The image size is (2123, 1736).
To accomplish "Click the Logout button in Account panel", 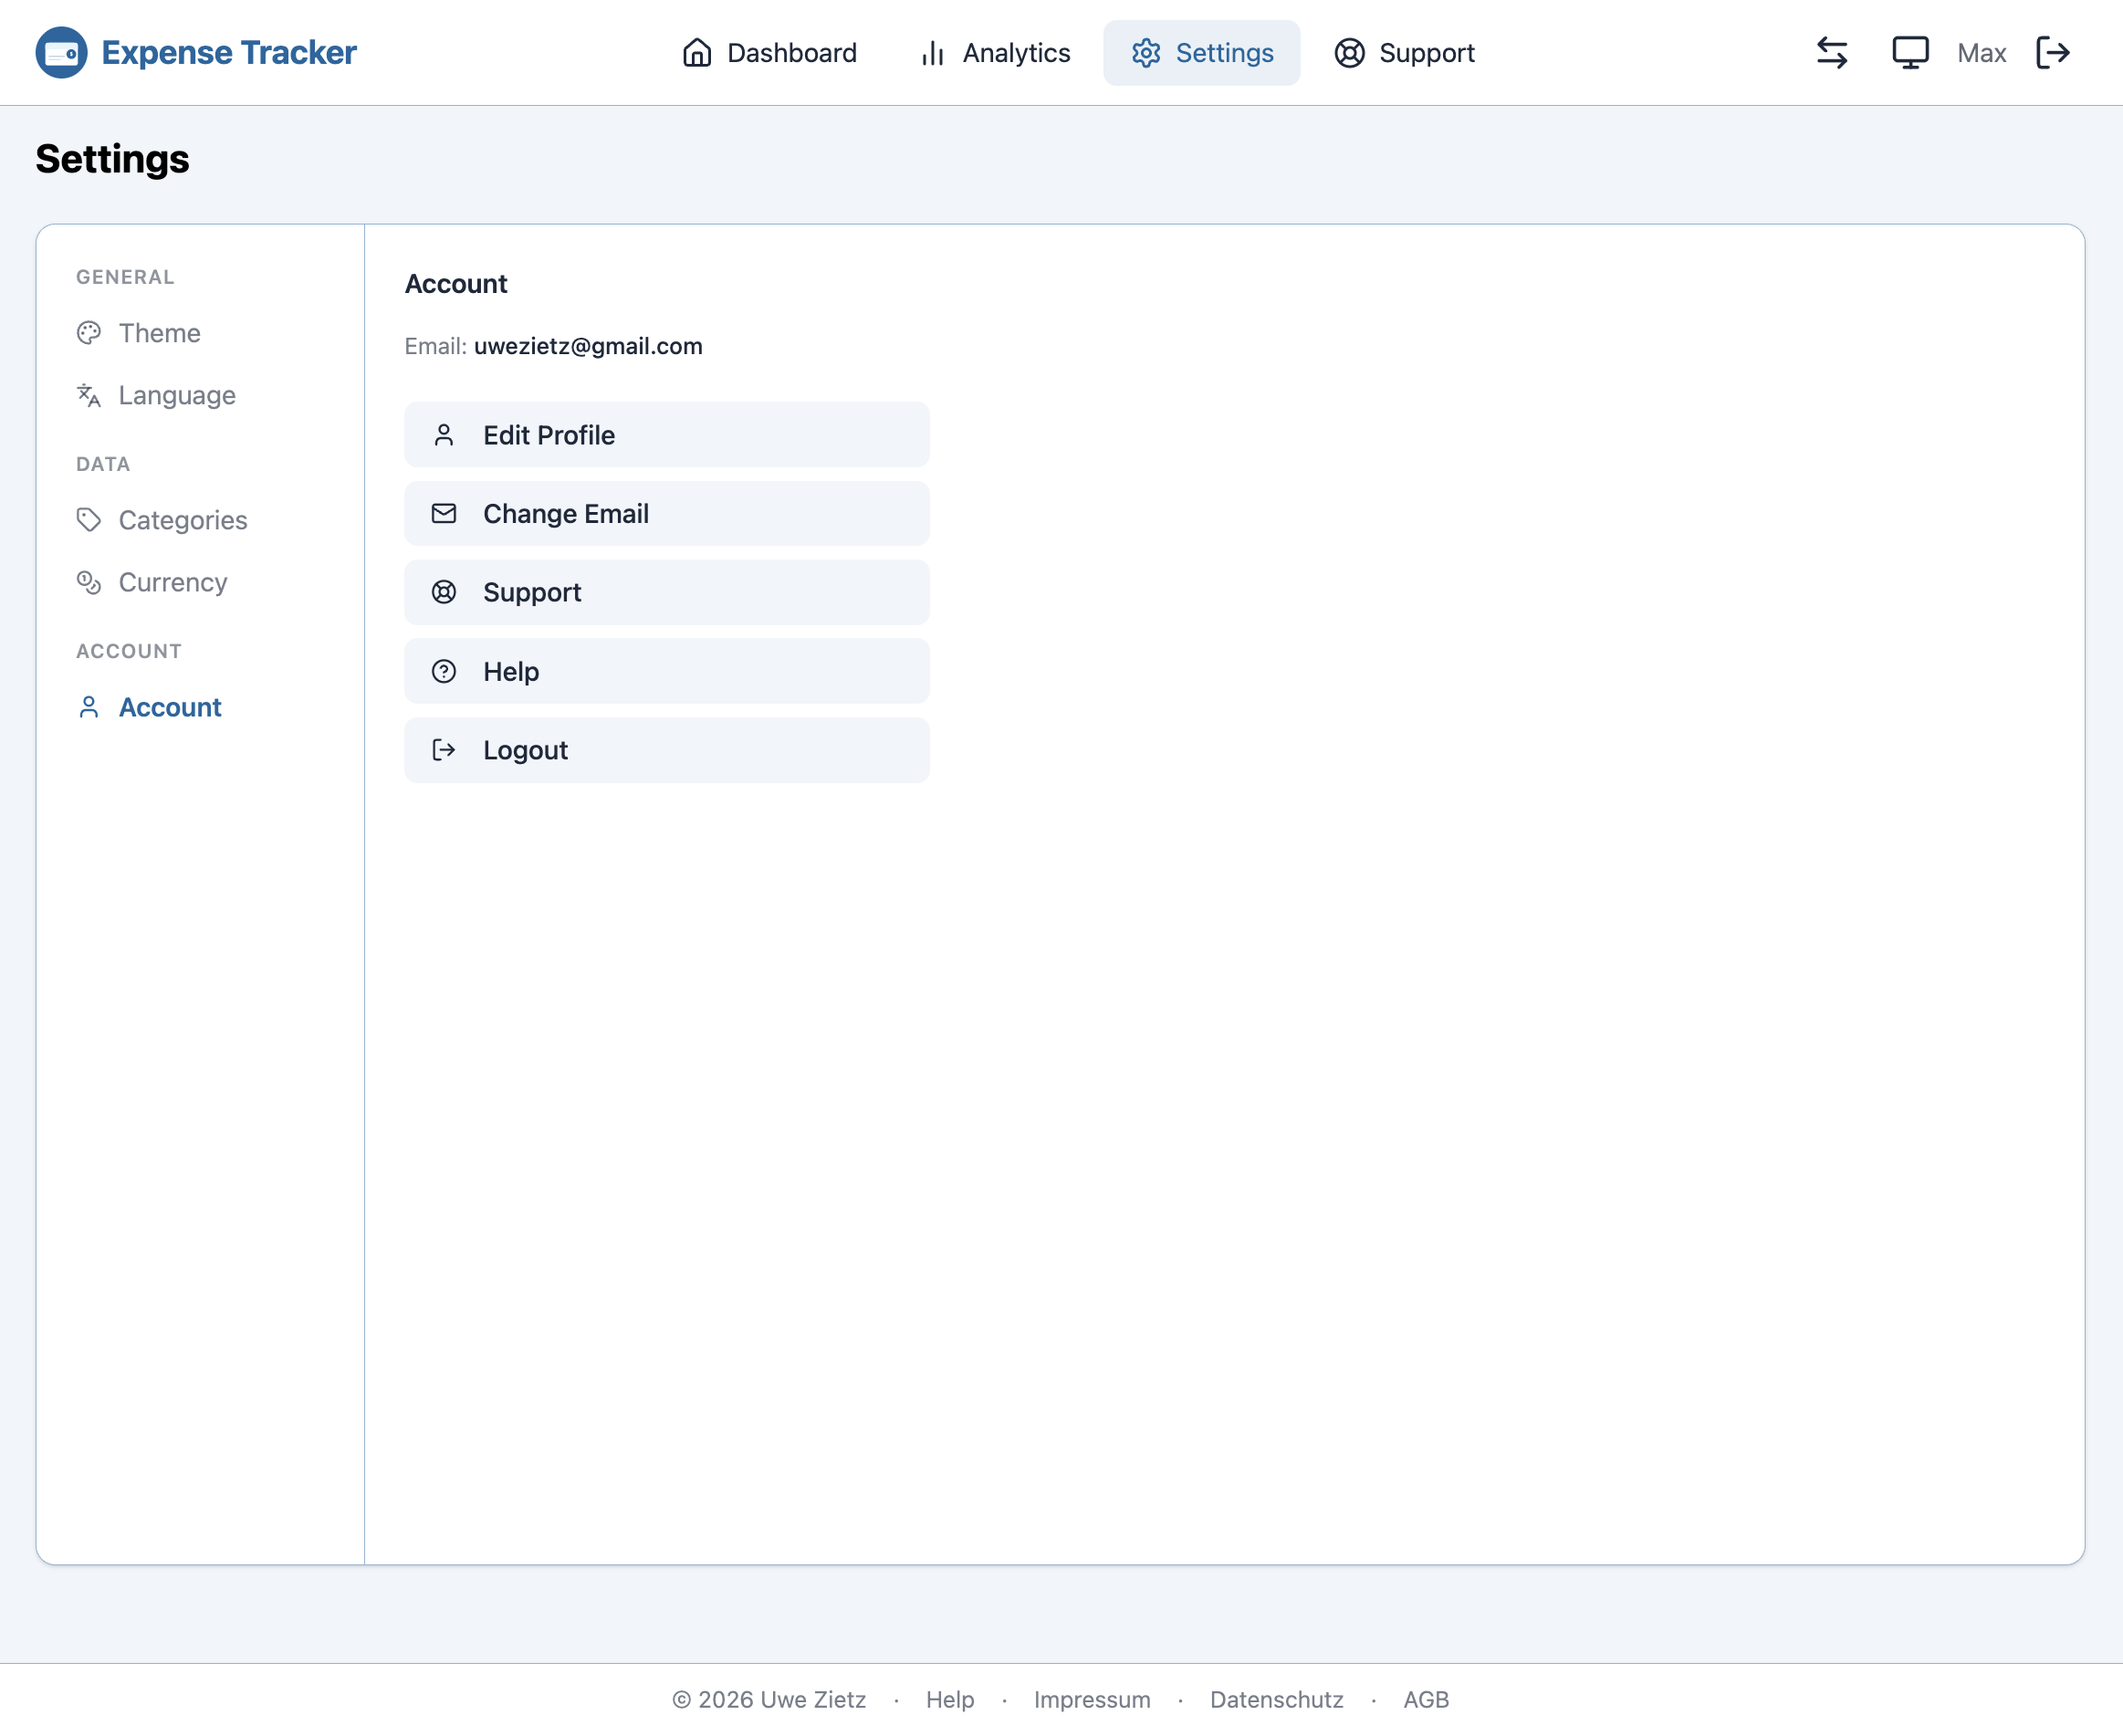I will pyautogui.click(x=666, y=750).
